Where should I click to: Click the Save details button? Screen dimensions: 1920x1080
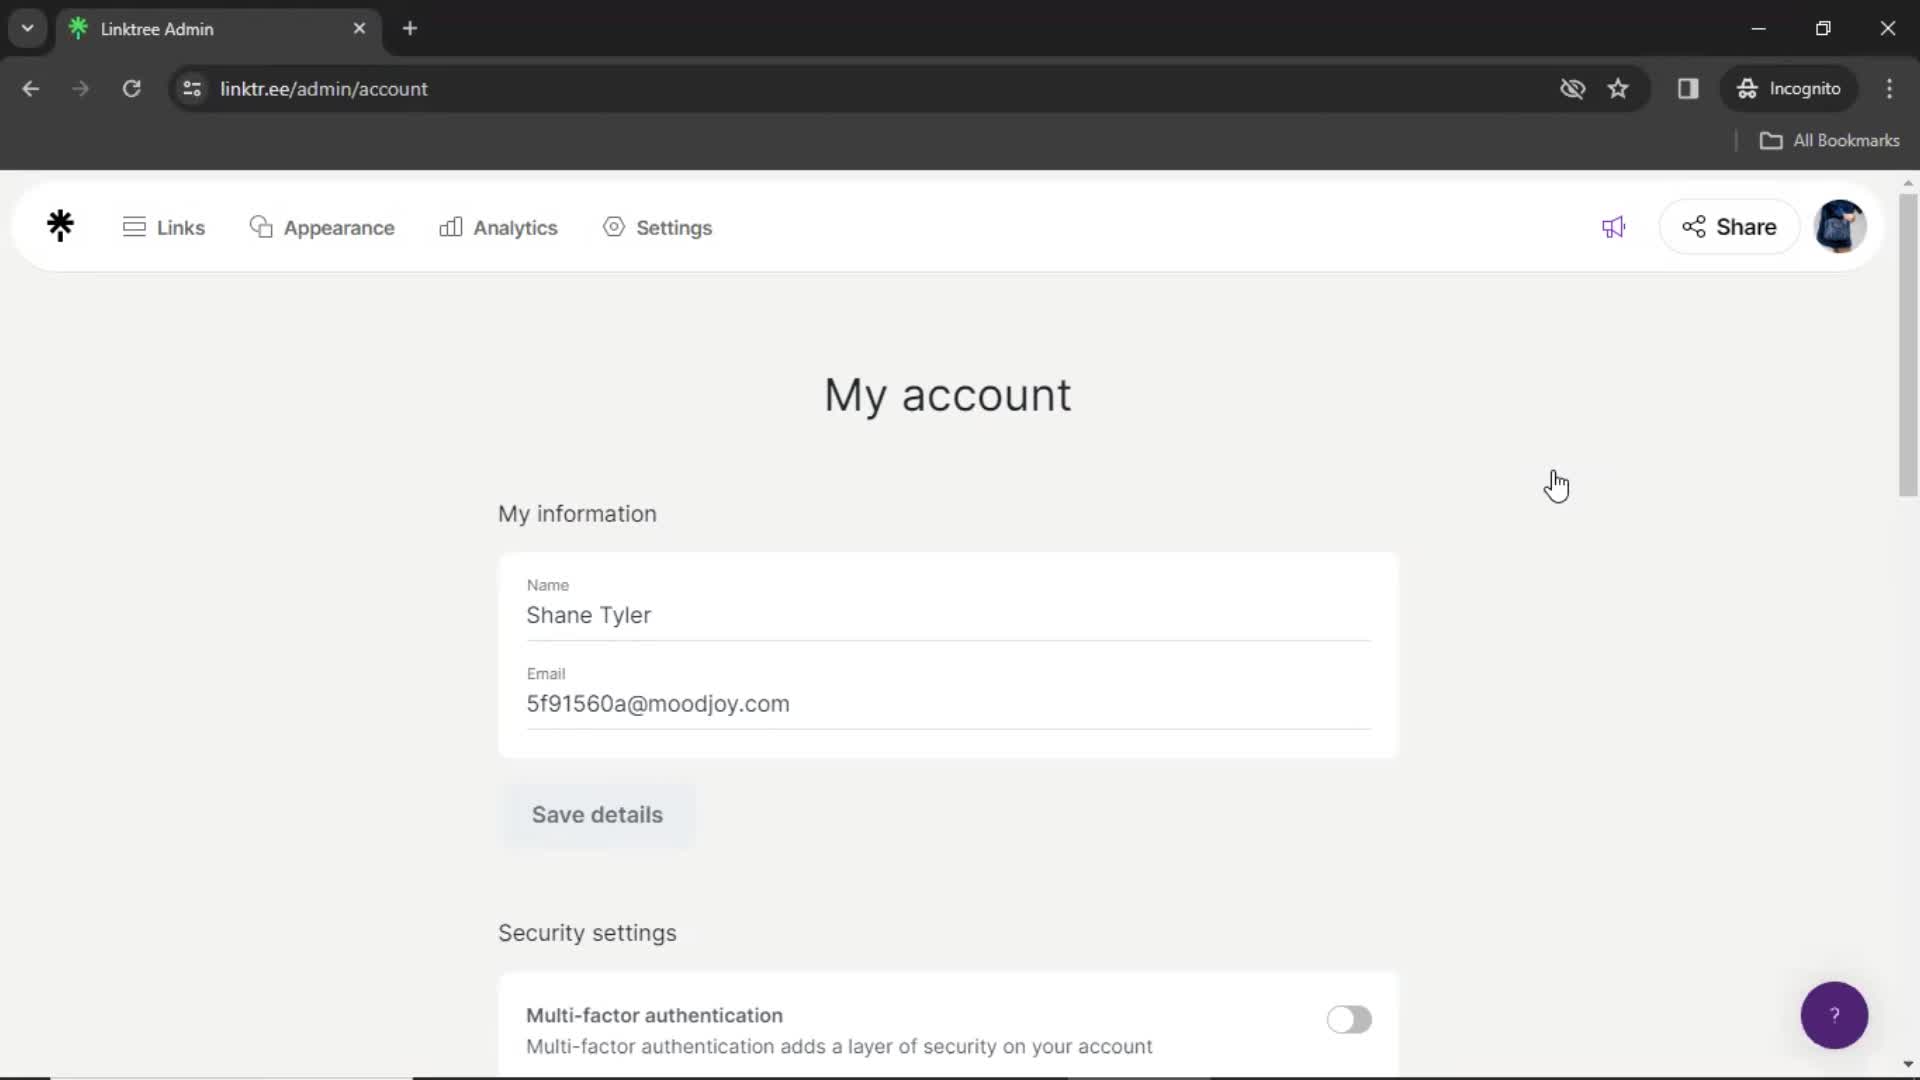point(597,814)
